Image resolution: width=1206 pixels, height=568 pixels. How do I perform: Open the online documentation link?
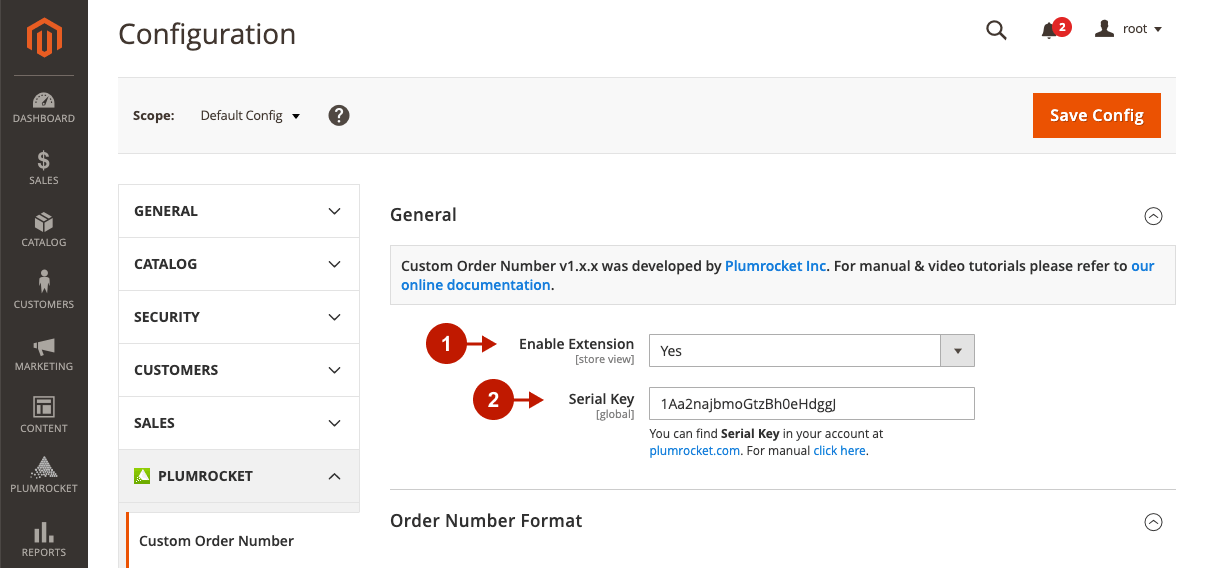(476, 285)
